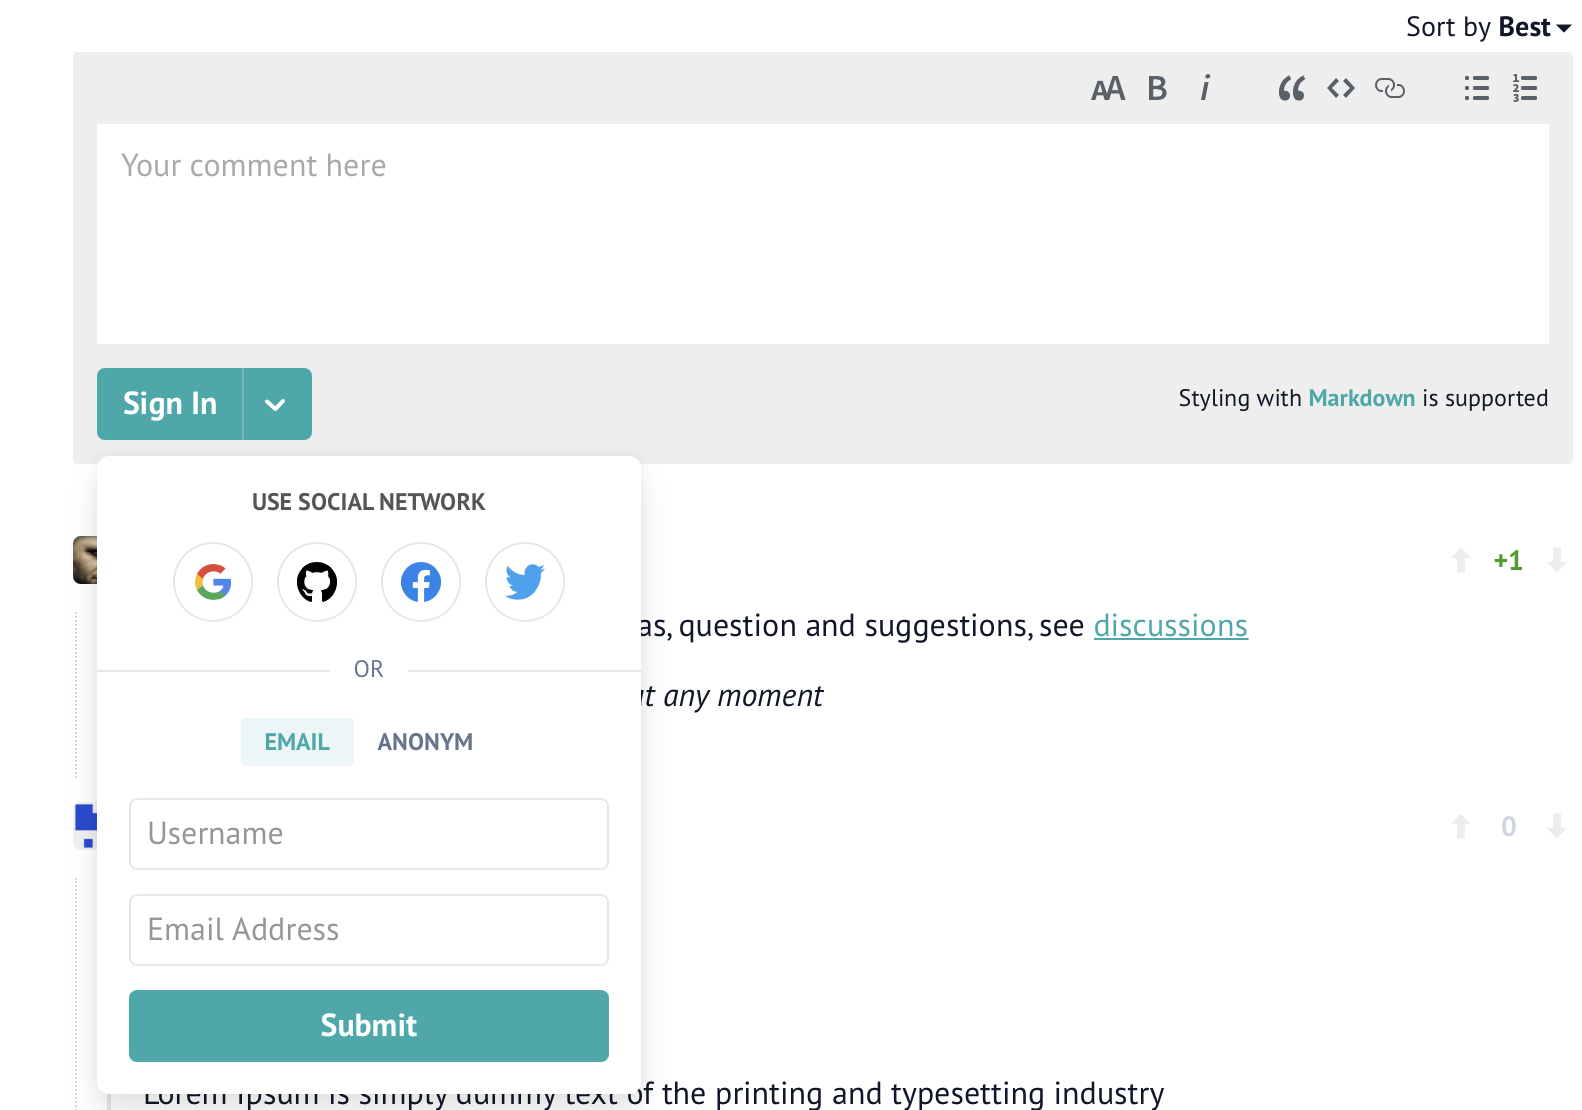Click the Submit button

coord(369,1026)
